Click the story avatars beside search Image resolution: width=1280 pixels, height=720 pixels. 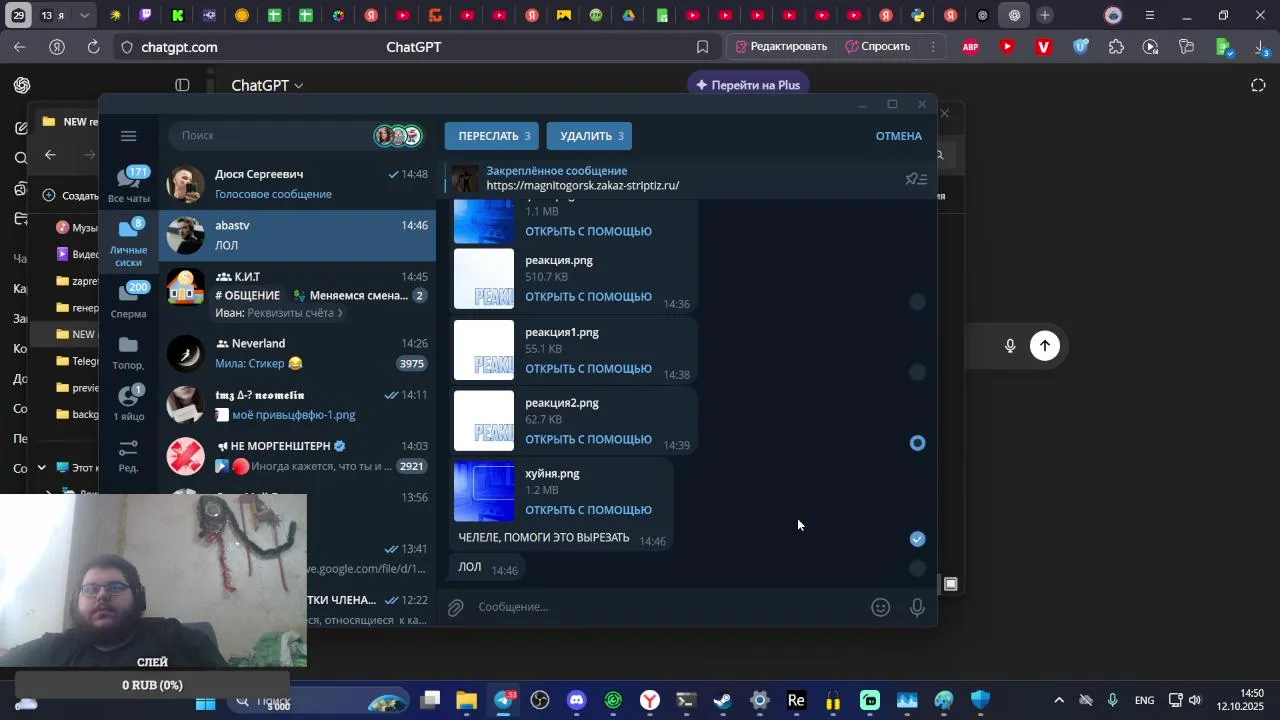(x=398, y=136)
